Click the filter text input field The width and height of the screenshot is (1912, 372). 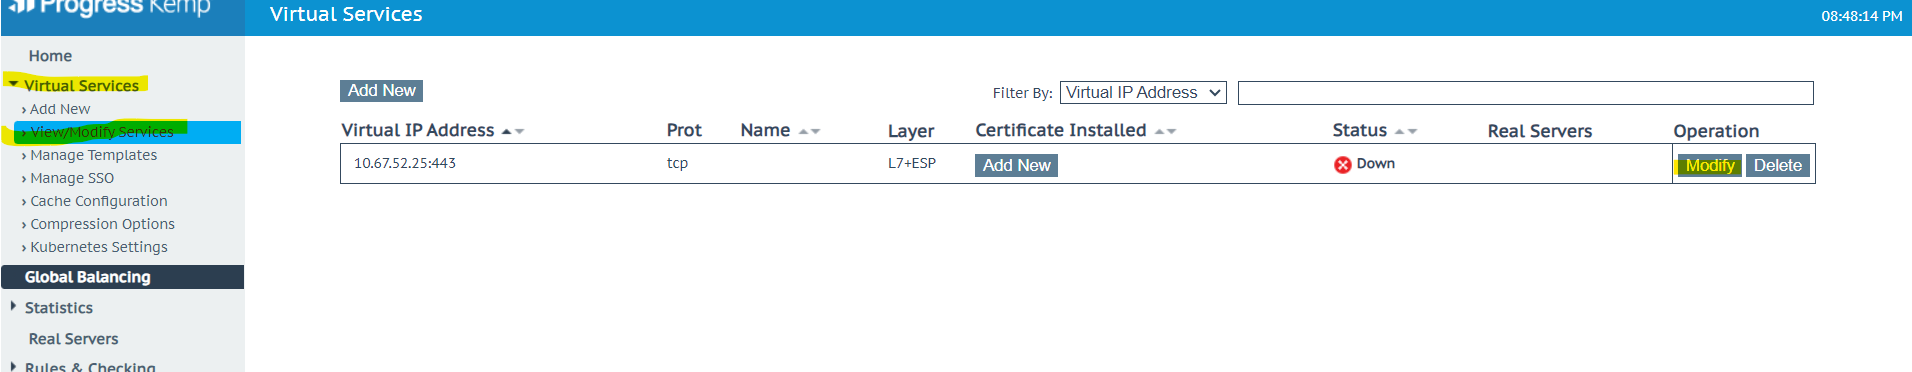(1525, 93)
